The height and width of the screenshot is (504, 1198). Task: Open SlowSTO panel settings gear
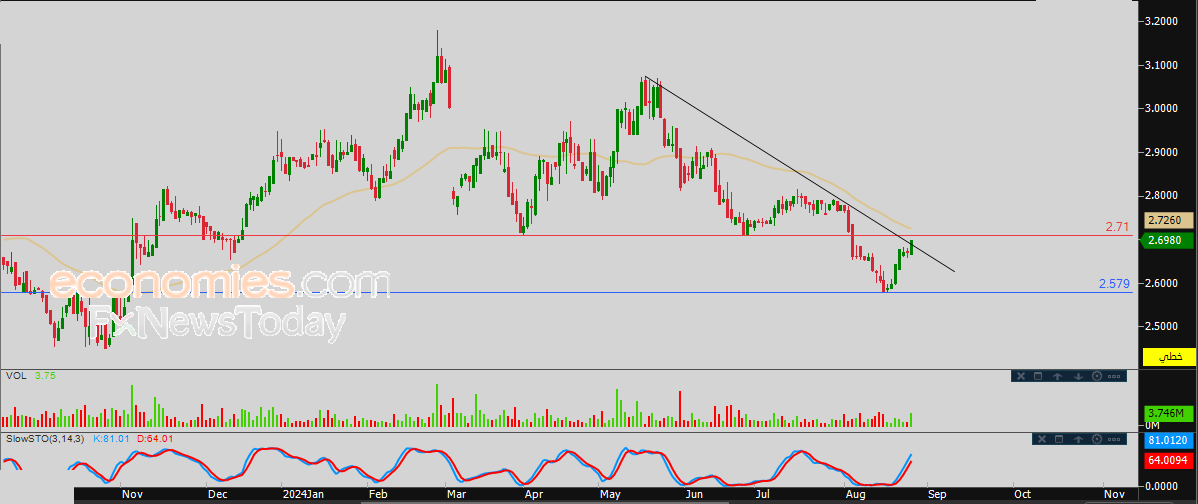point(1097,439)
